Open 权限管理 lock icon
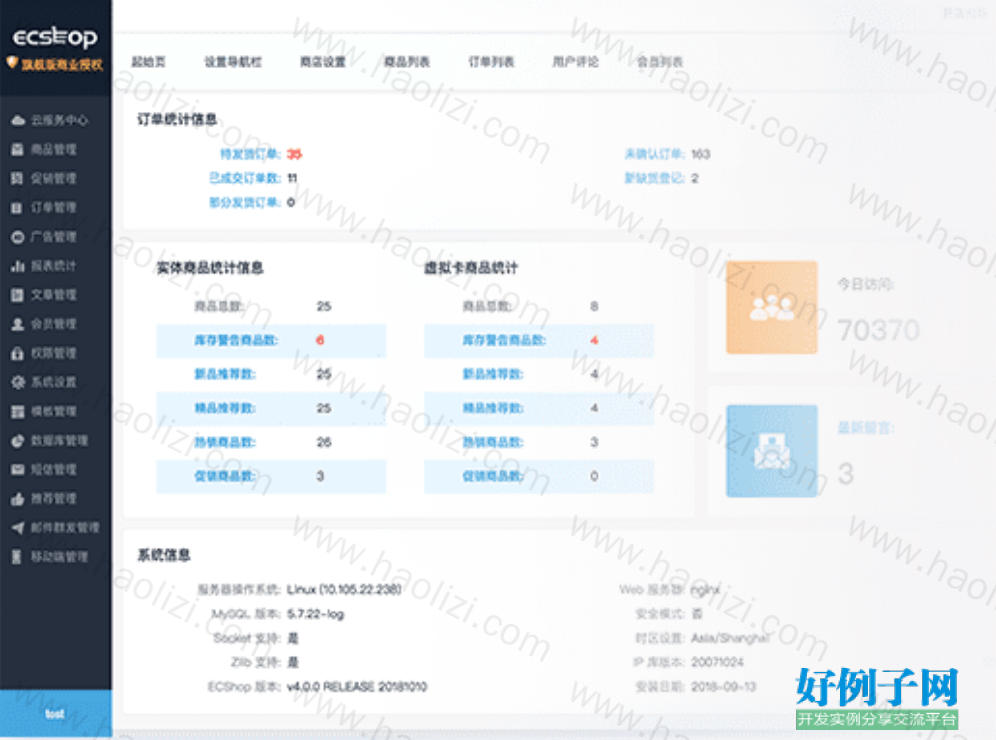This screenshot has width=996, height=740. (18, 353)
